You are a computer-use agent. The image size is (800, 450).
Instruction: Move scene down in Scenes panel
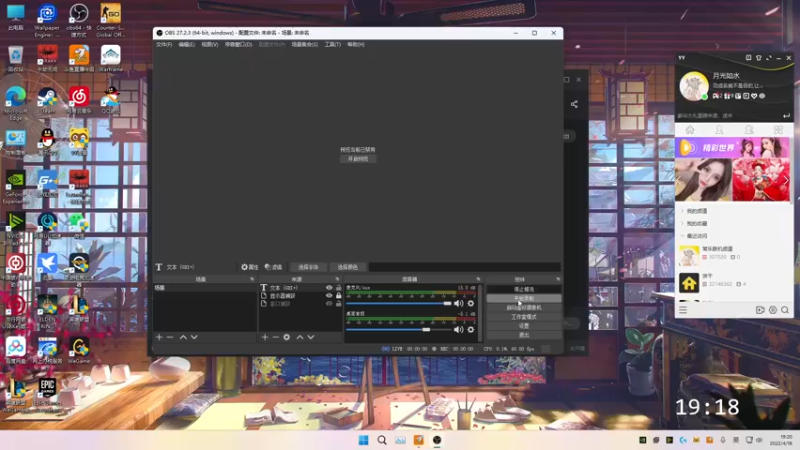point(194,337)
